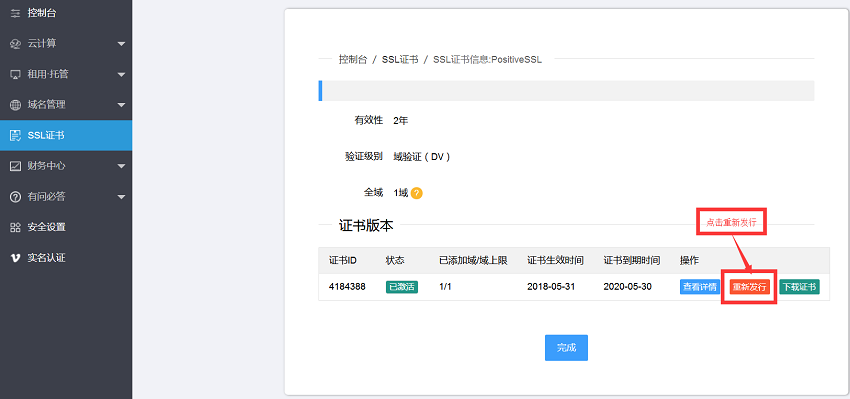Click the 已添加域/域上限 column header
Image resolution: width=850 pixels, height=399 pixels.
473,261
